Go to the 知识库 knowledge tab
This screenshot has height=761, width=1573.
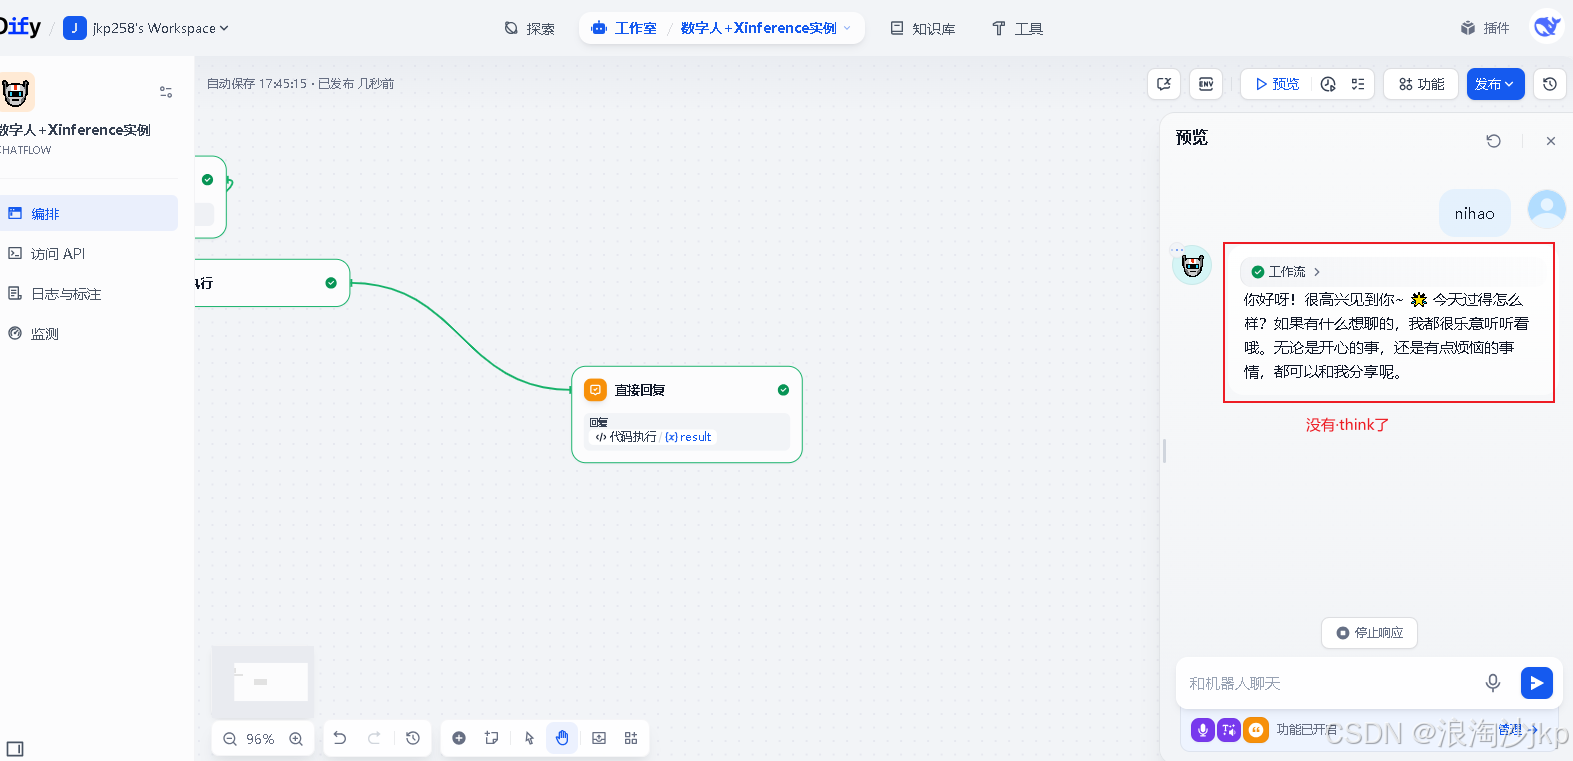click(923, 28)
